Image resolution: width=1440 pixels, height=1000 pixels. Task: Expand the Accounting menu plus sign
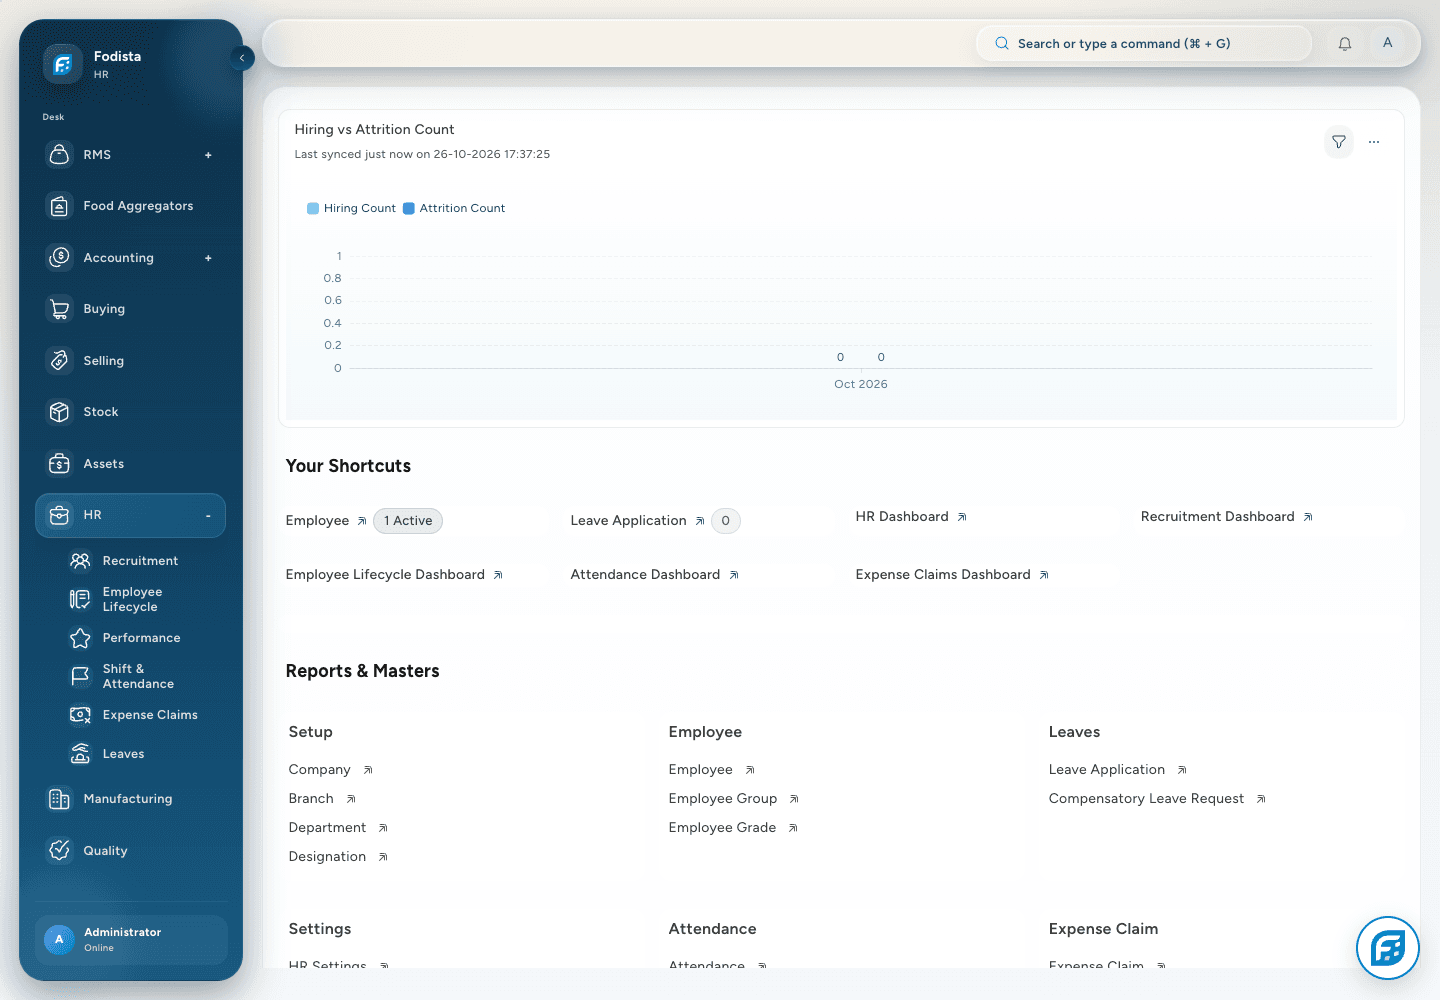(x=208, y=258)
